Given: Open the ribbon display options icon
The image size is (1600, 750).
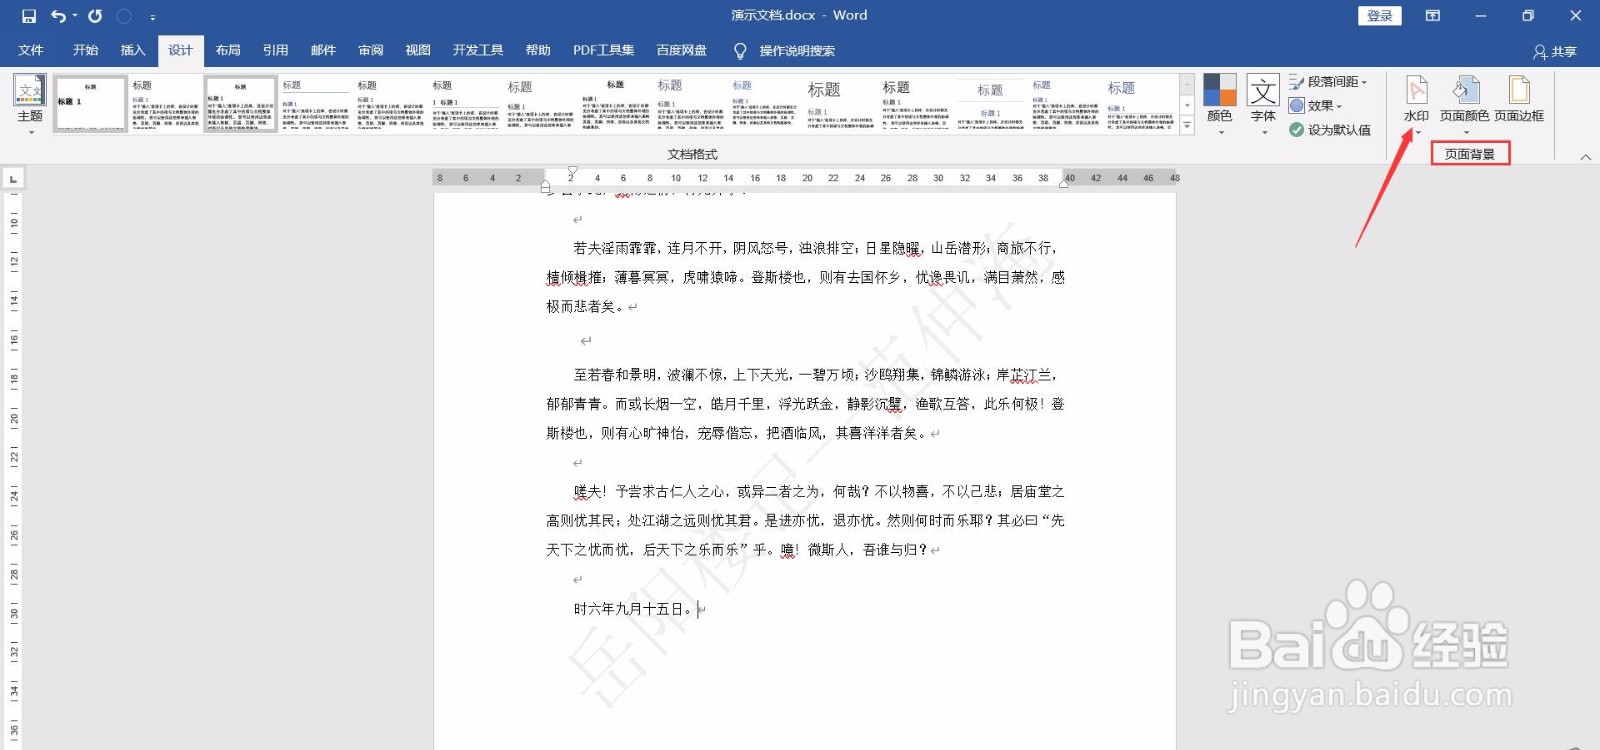Looking at the screenshot, I should pyautogui.click(x=1433, y=16).
